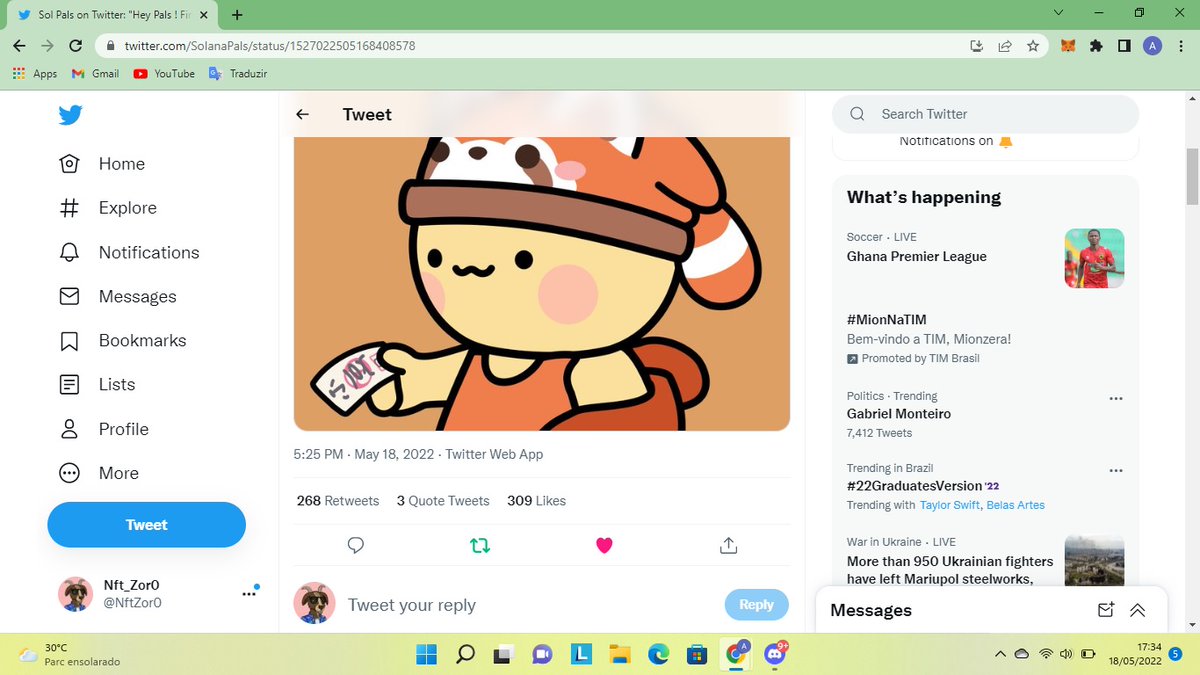Open the Chrome profile avatar
Viewport: 1200px width, 675px height.
click(1152, 46)
